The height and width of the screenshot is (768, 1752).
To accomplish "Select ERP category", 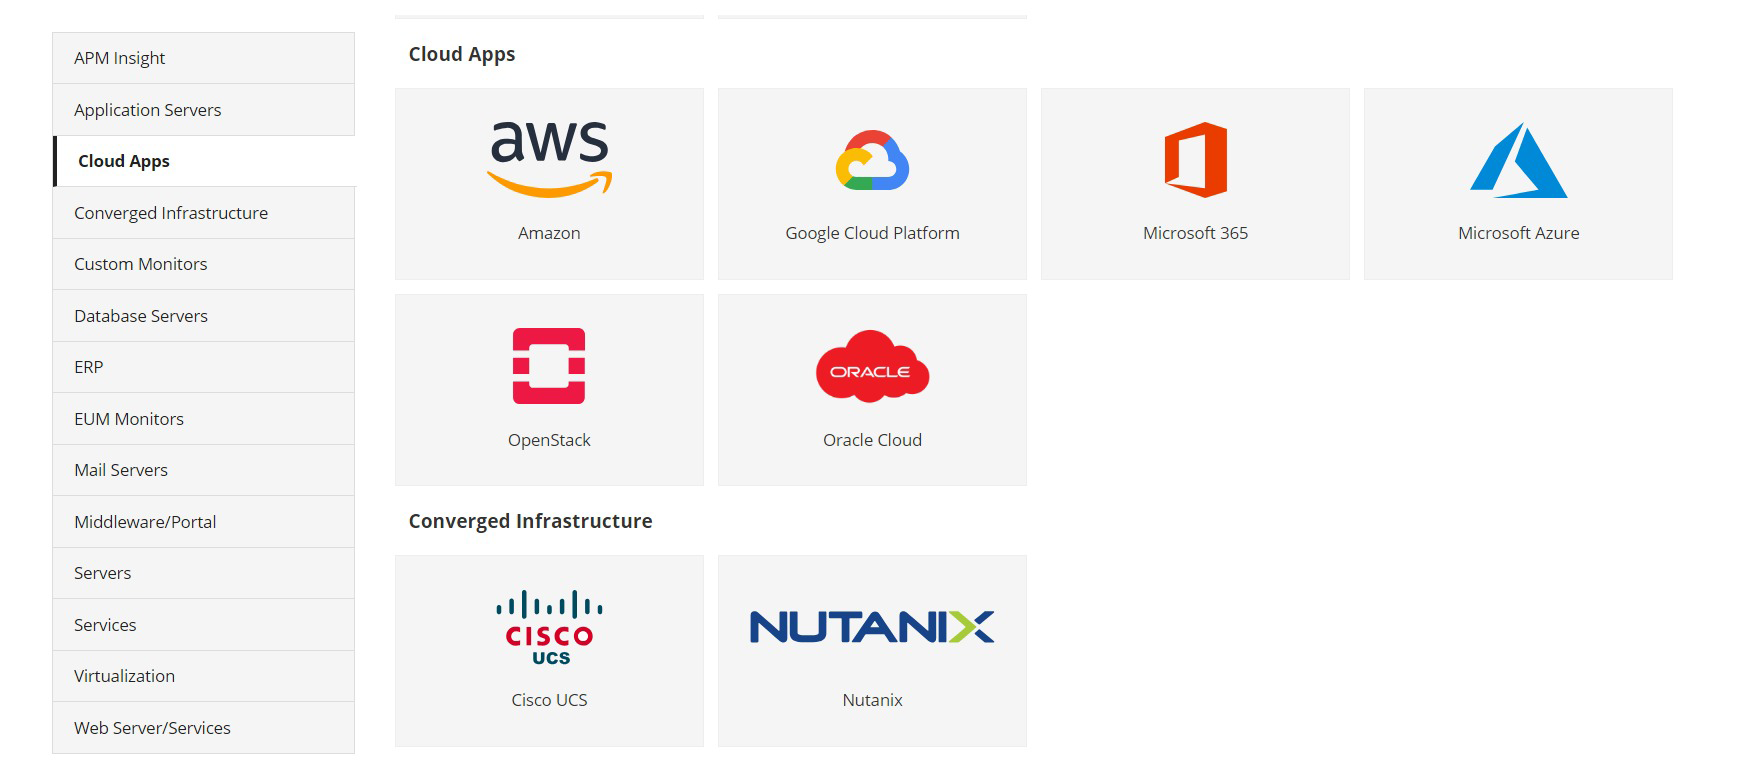I will pyautogui.click(x=204, y=367).
